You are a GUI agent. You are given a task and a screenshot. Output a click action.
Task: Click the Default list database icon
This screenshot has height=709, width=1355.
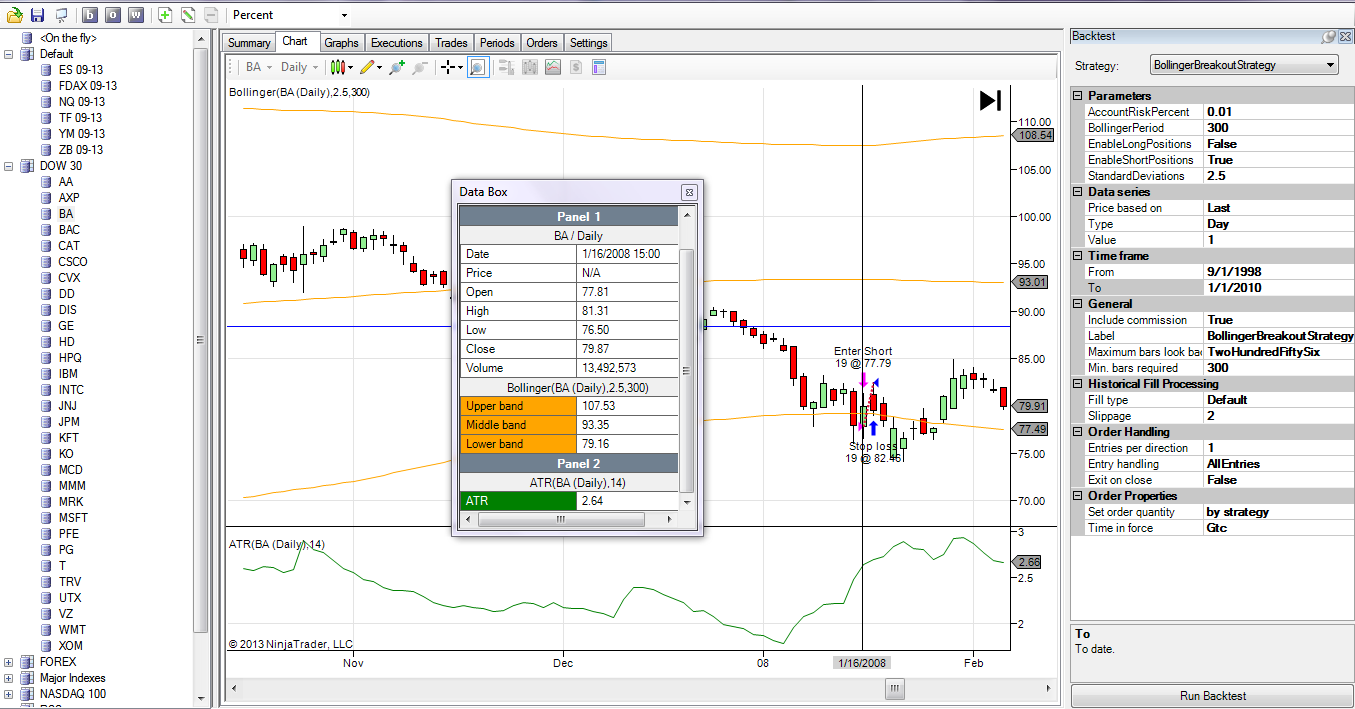[x=26, y=54]
